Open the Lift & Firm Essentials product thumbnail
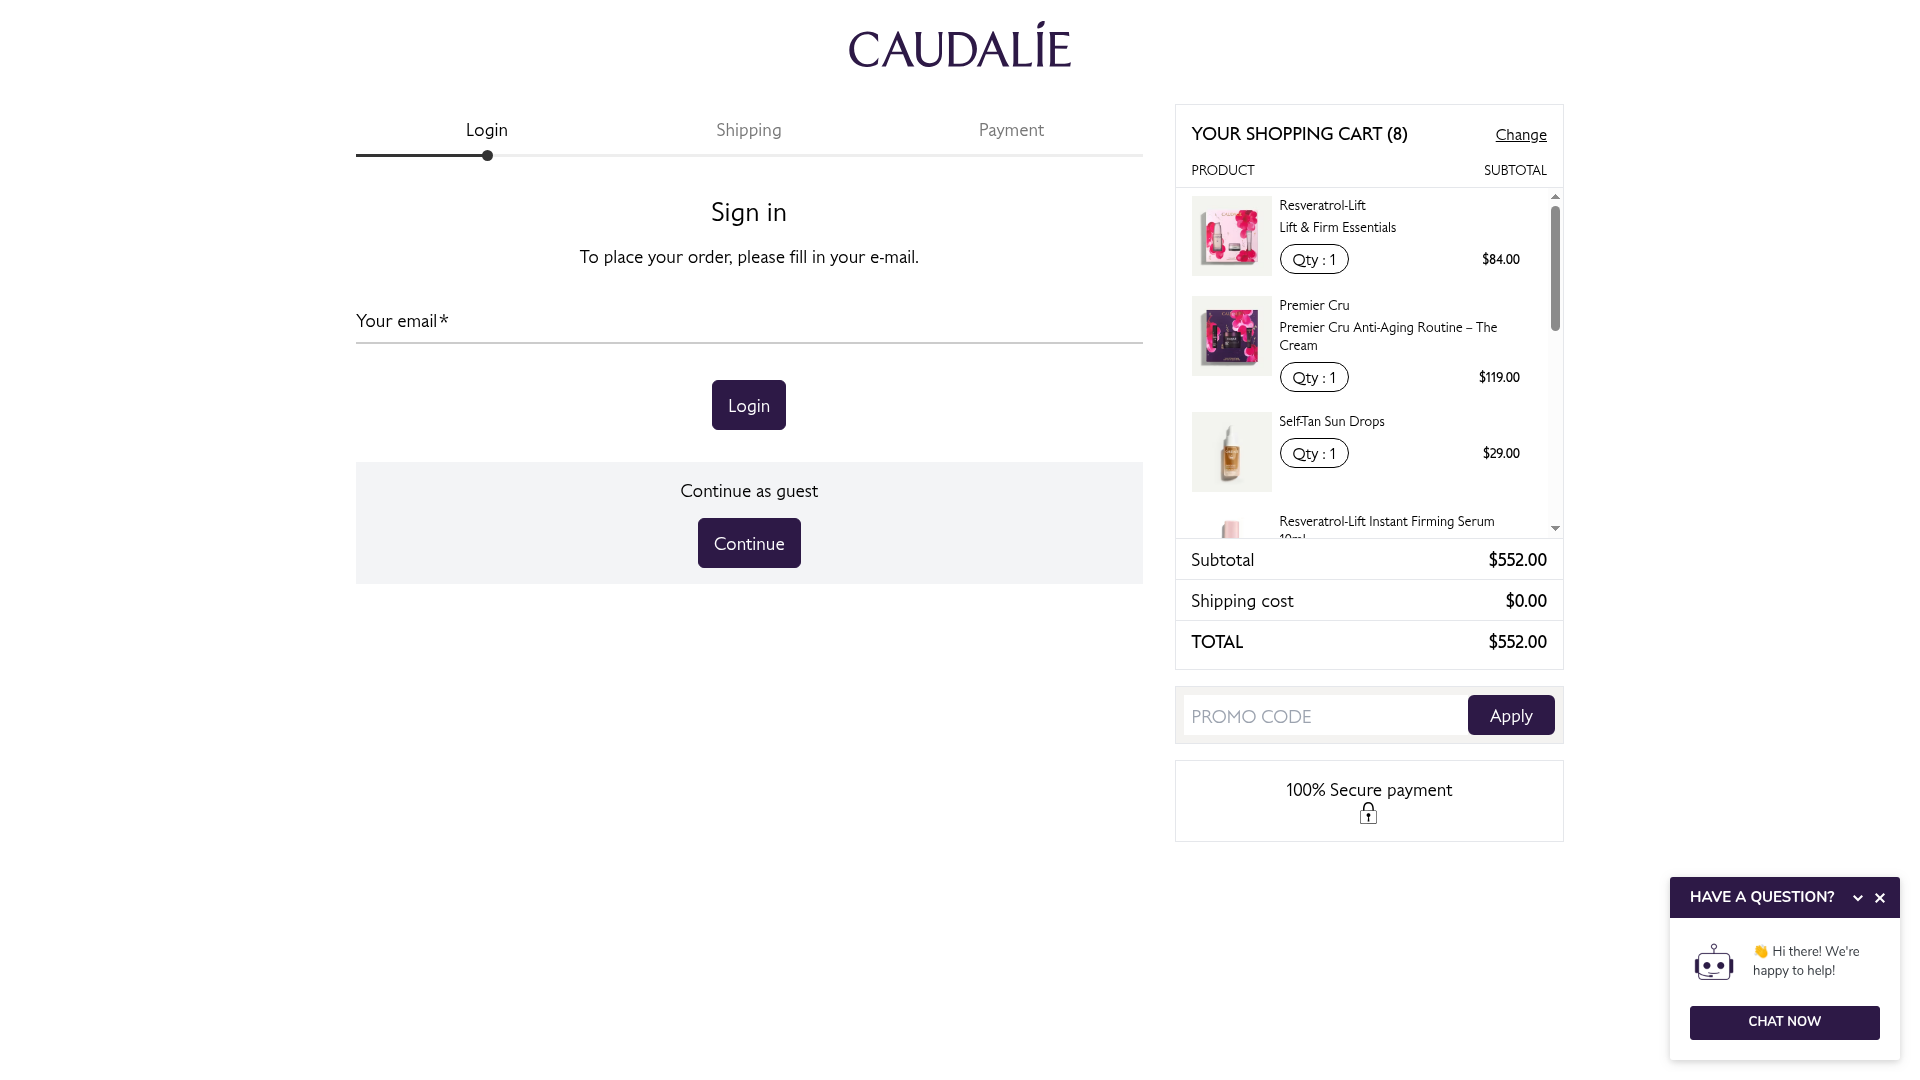This screenshot has height=1080, width=1920. point(1231,236)
